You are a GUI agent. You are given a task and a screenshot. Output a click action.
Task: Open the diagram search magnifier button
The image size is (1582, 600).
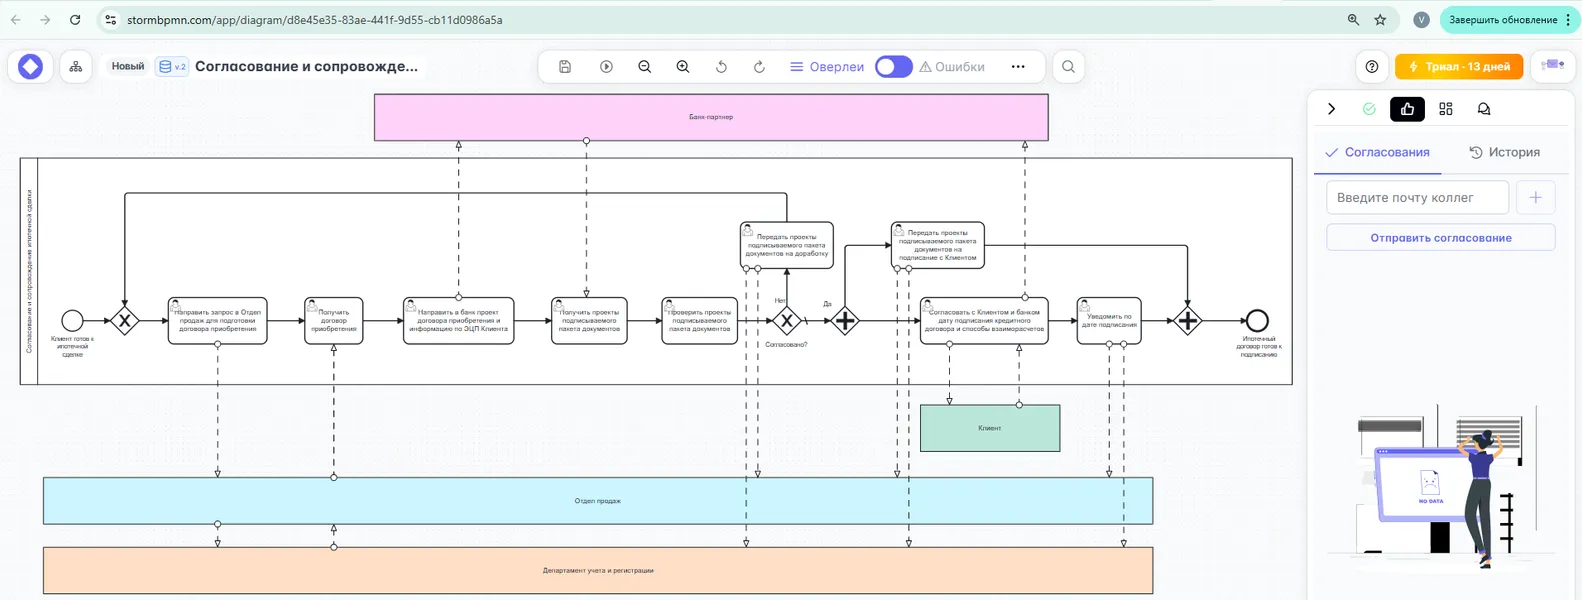(x=1068, y=67)
